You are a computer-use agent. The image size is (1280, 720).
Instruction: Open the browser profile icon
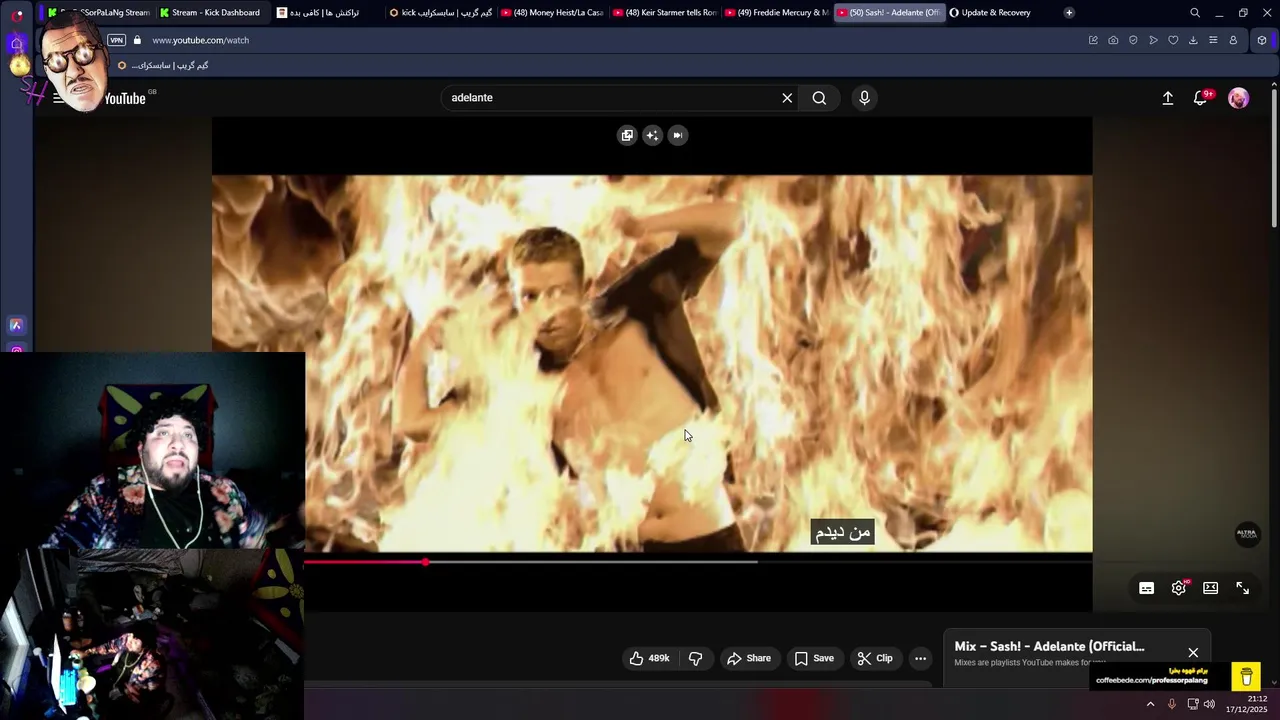click(x=1233, y=40)
